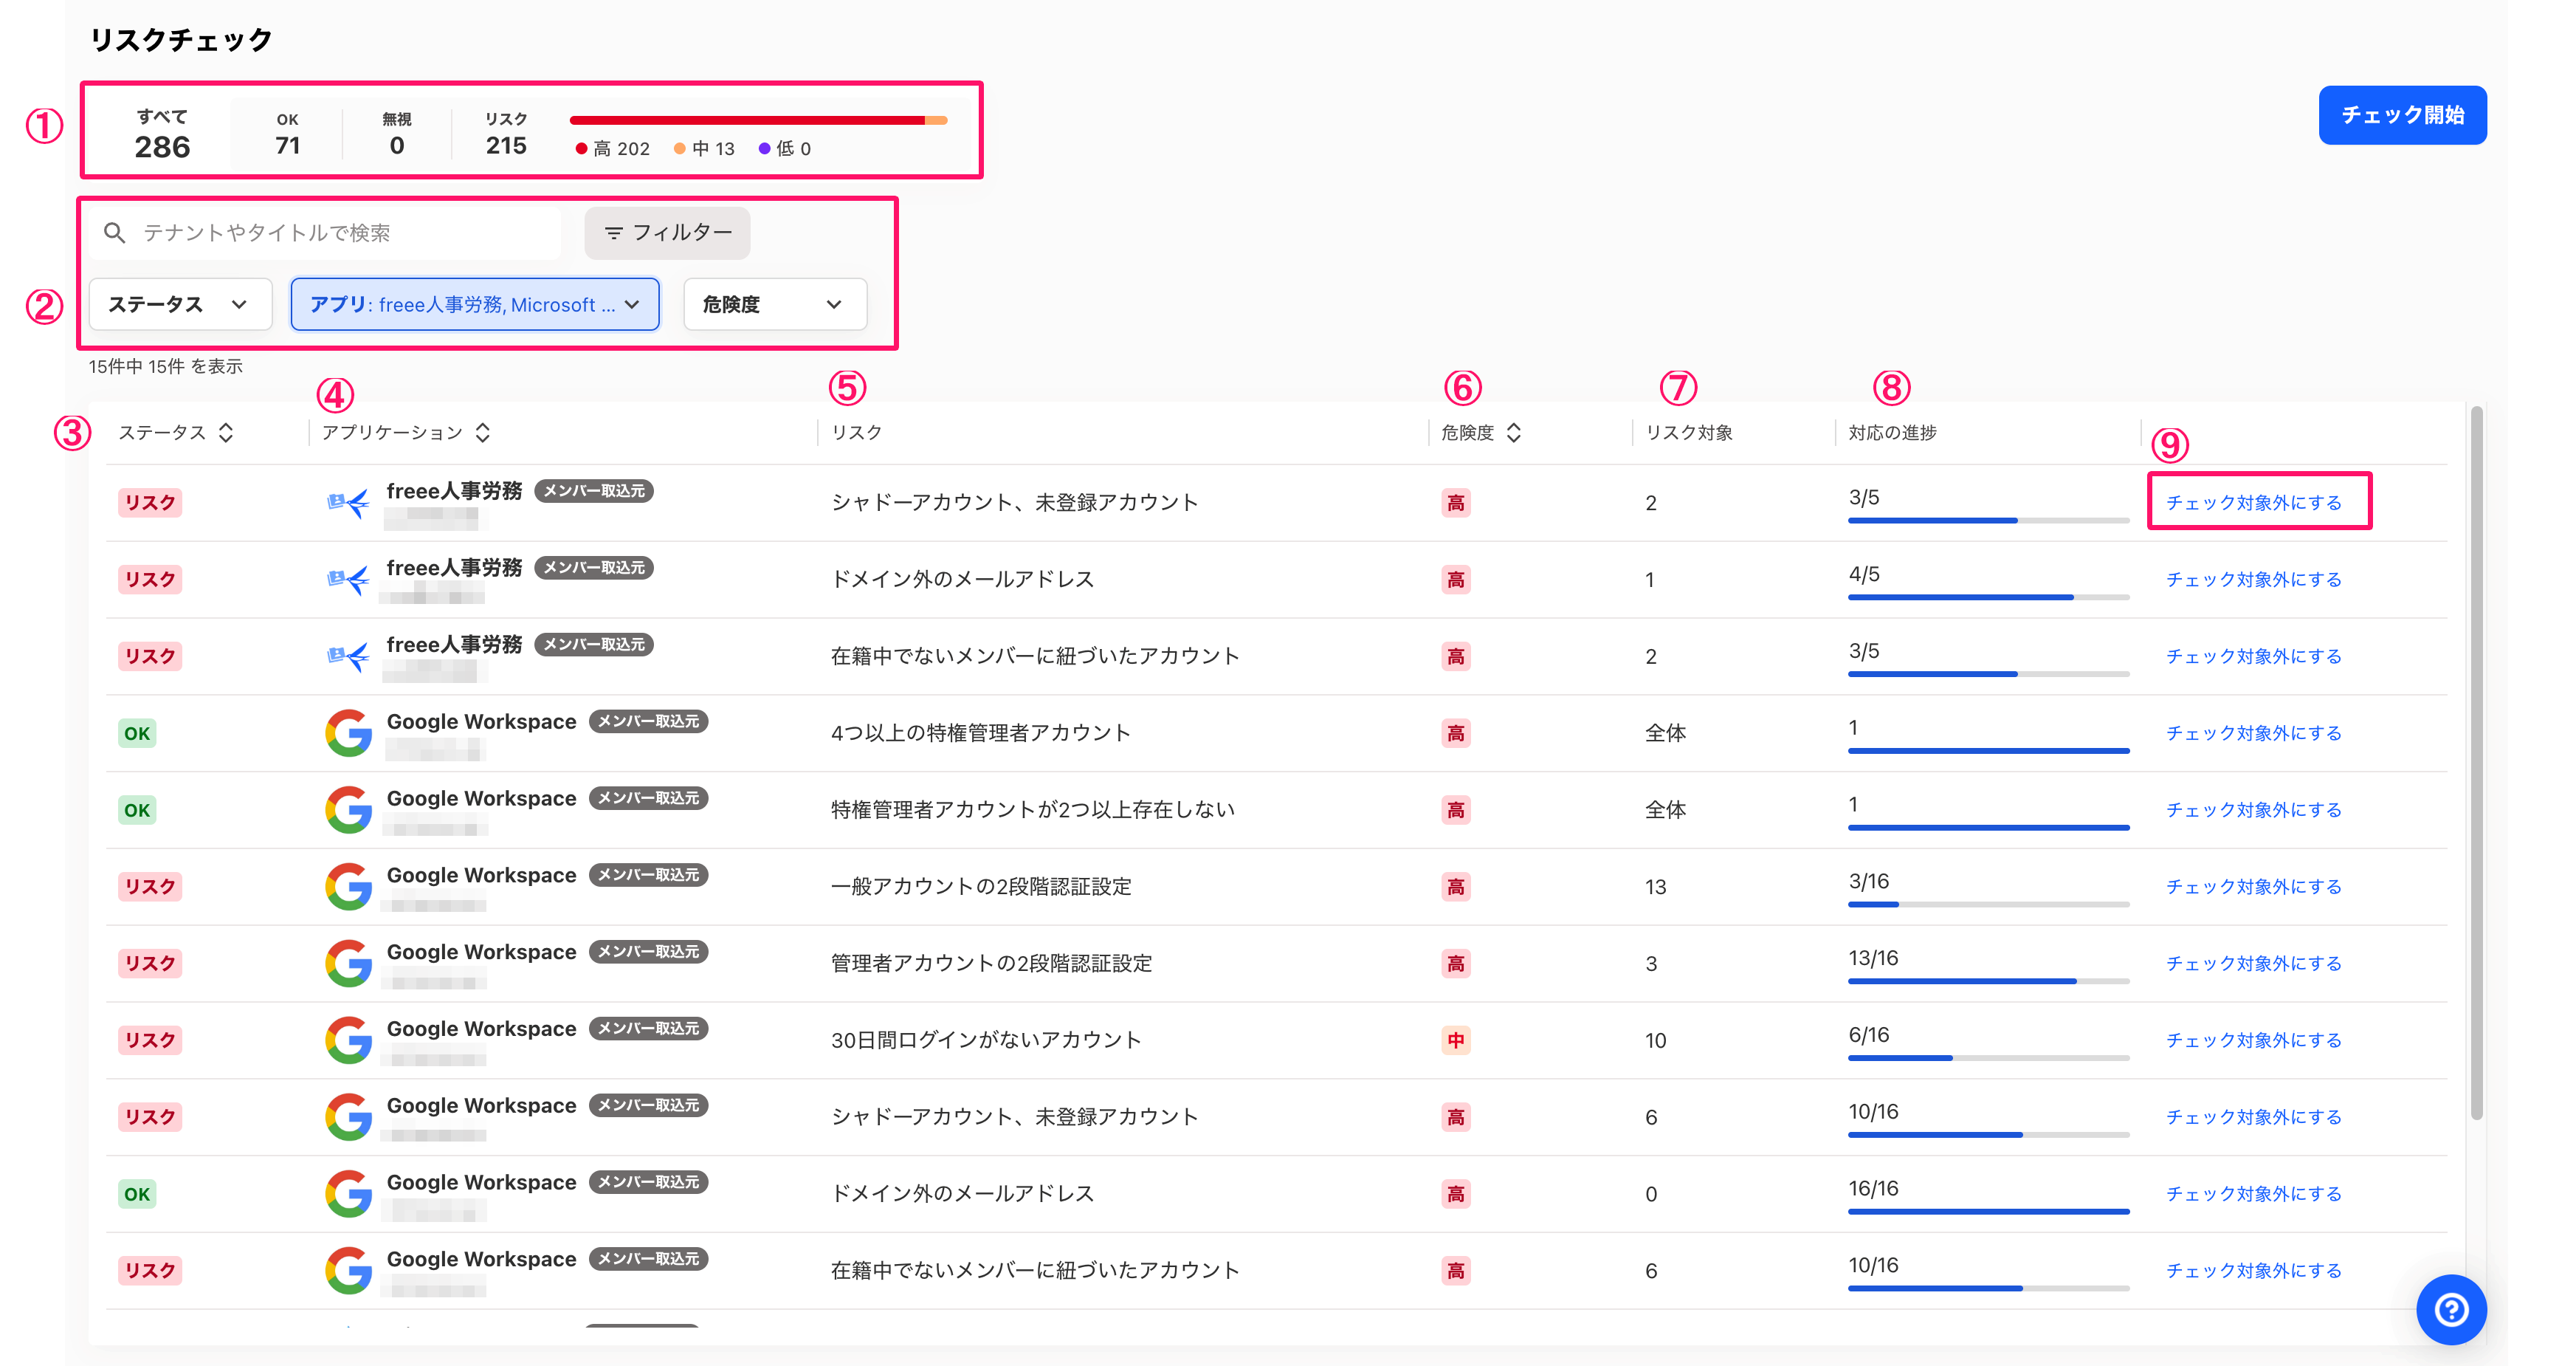Image resolution: width=2576 pixels, height=1366 pixels.
Task: Click the リスク対象 value 13
Action: (x=1655, y=886)
